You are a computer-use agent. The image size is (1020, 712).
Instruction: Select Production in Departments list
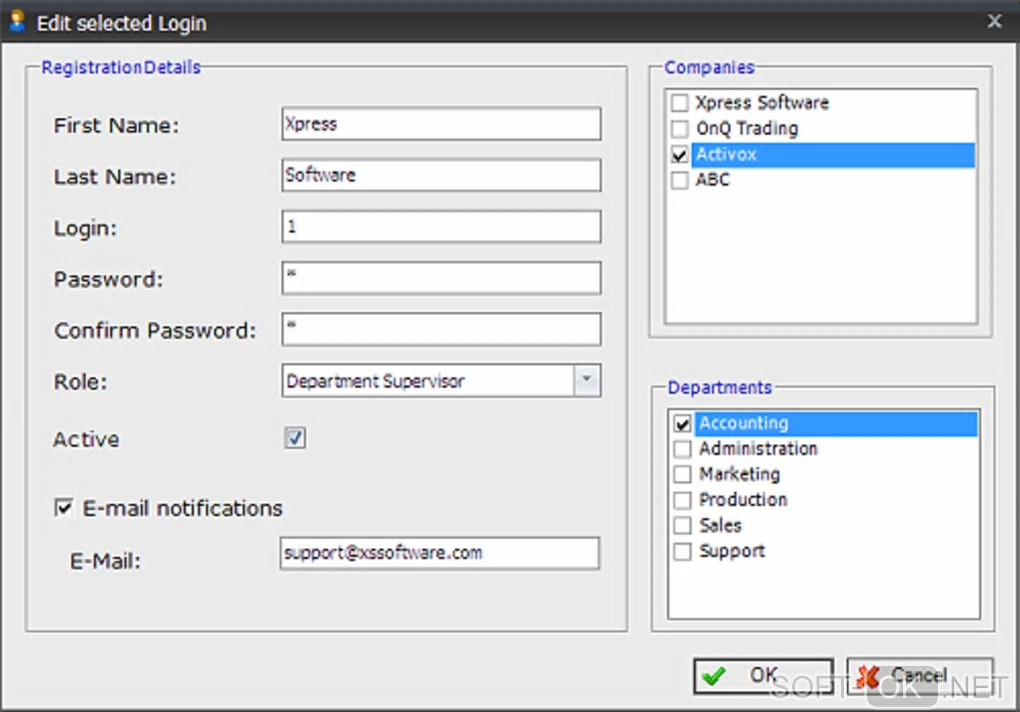click(x=743, y=500)
